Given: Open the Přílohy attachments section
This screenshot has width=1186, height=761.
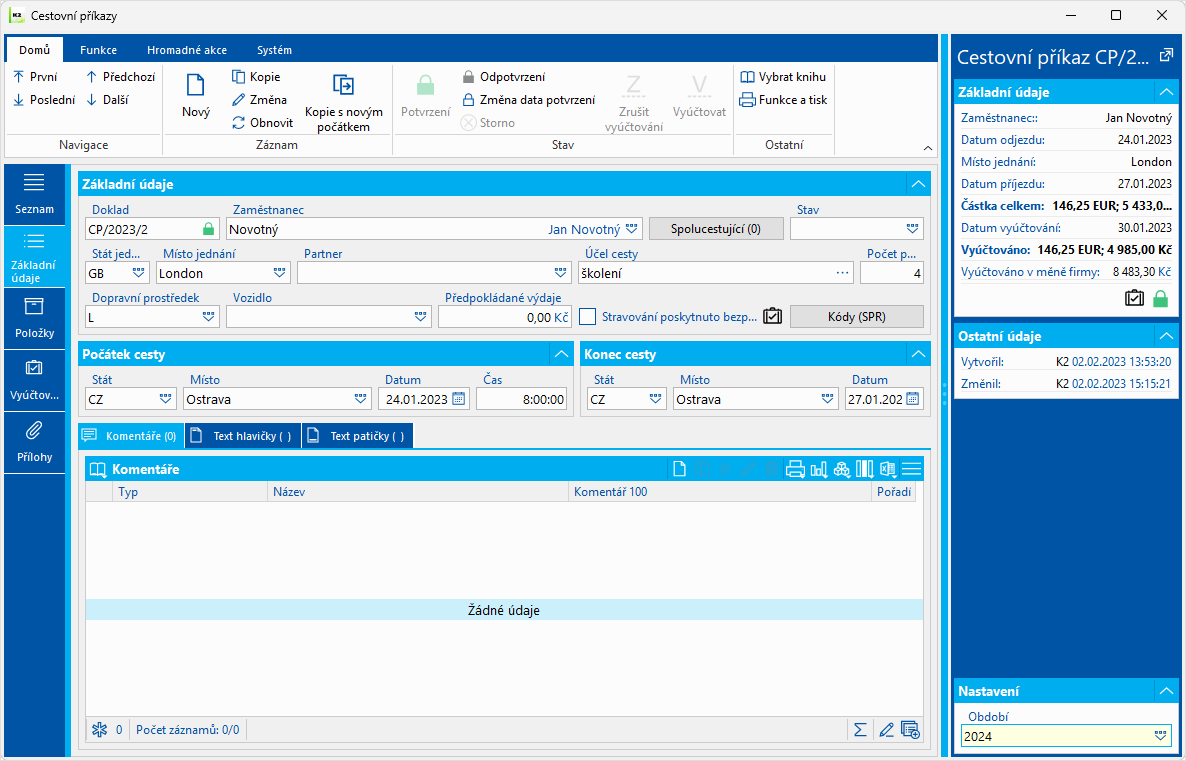Looking at the screenshot, I should click(35, 442).
